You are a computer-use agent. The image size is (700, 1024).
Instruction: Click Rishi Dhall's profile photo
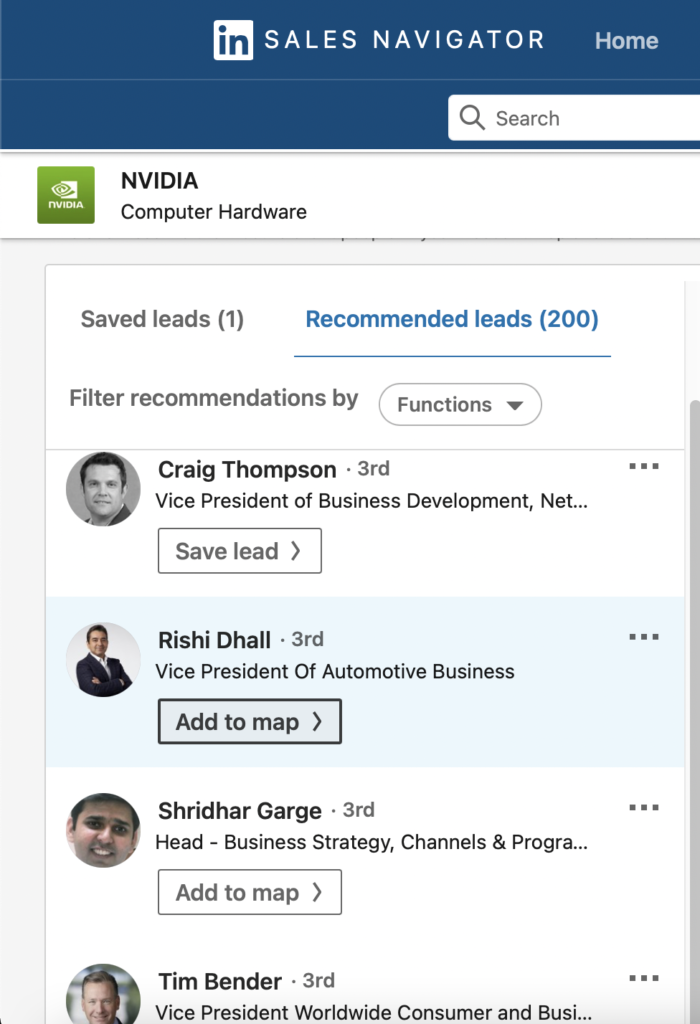pos(103,660)
